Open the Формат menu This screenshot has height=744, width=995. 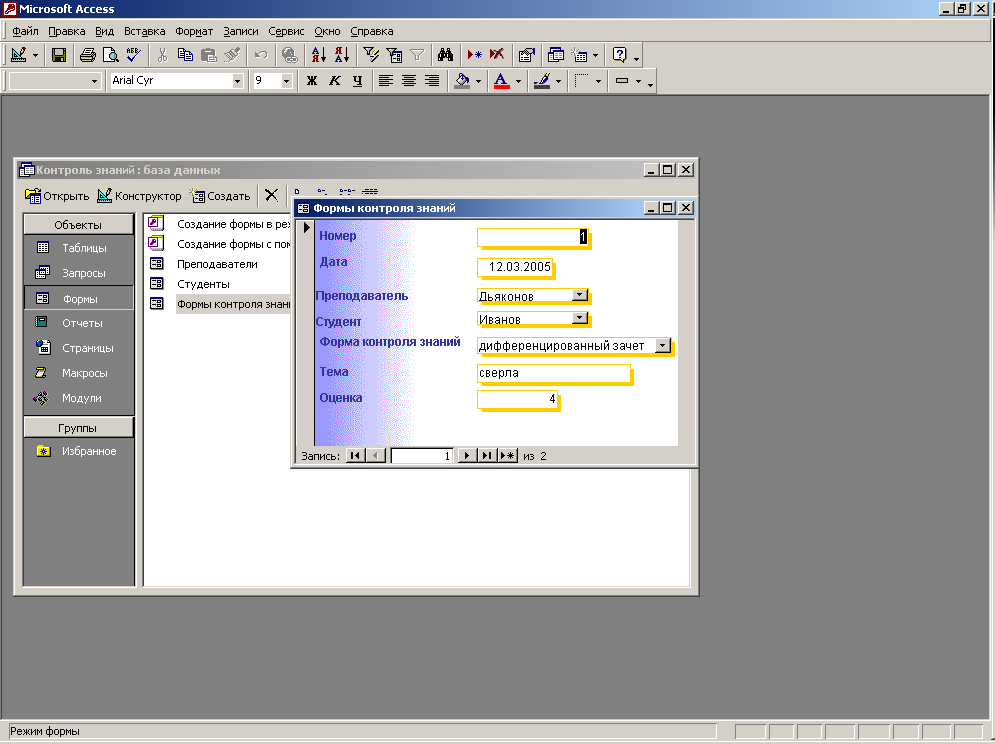tap(194, 31)
